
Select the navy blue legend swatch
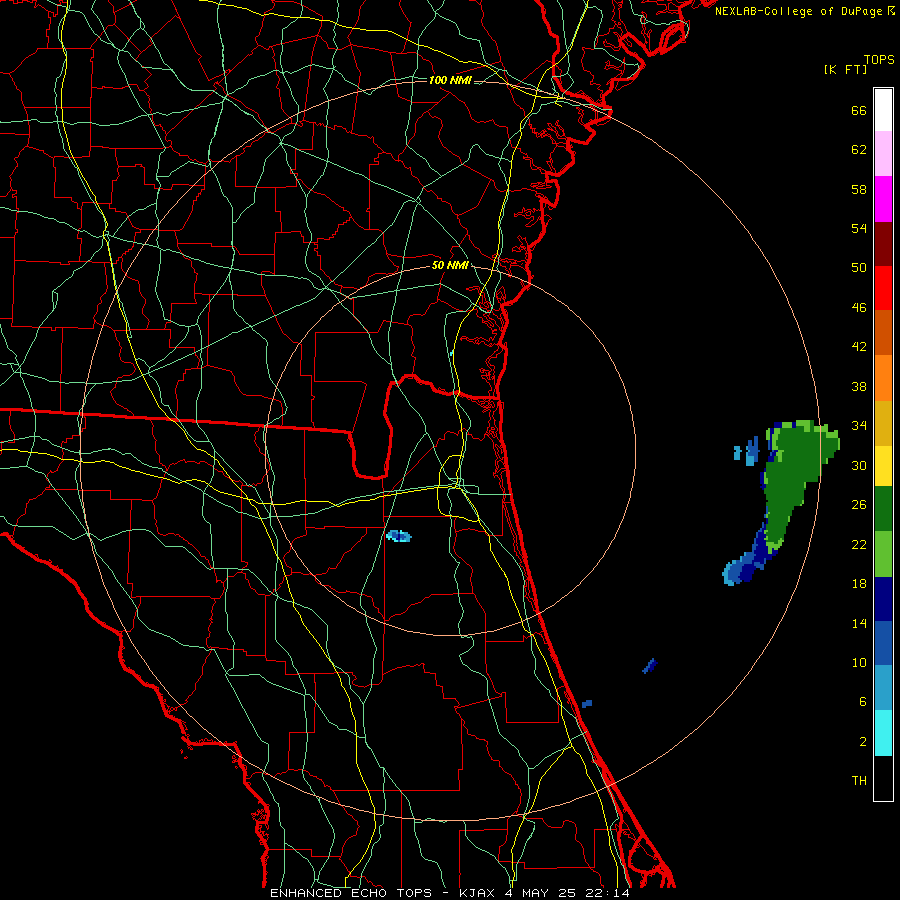[883, 599]
